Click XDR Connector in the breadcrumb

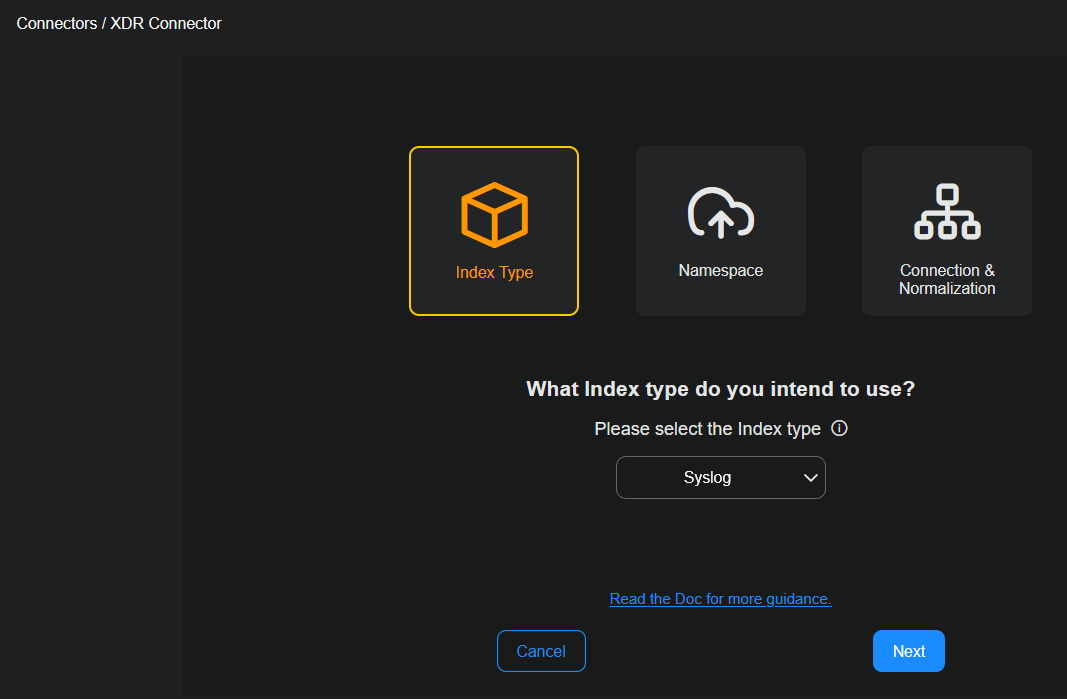(166, 23)
